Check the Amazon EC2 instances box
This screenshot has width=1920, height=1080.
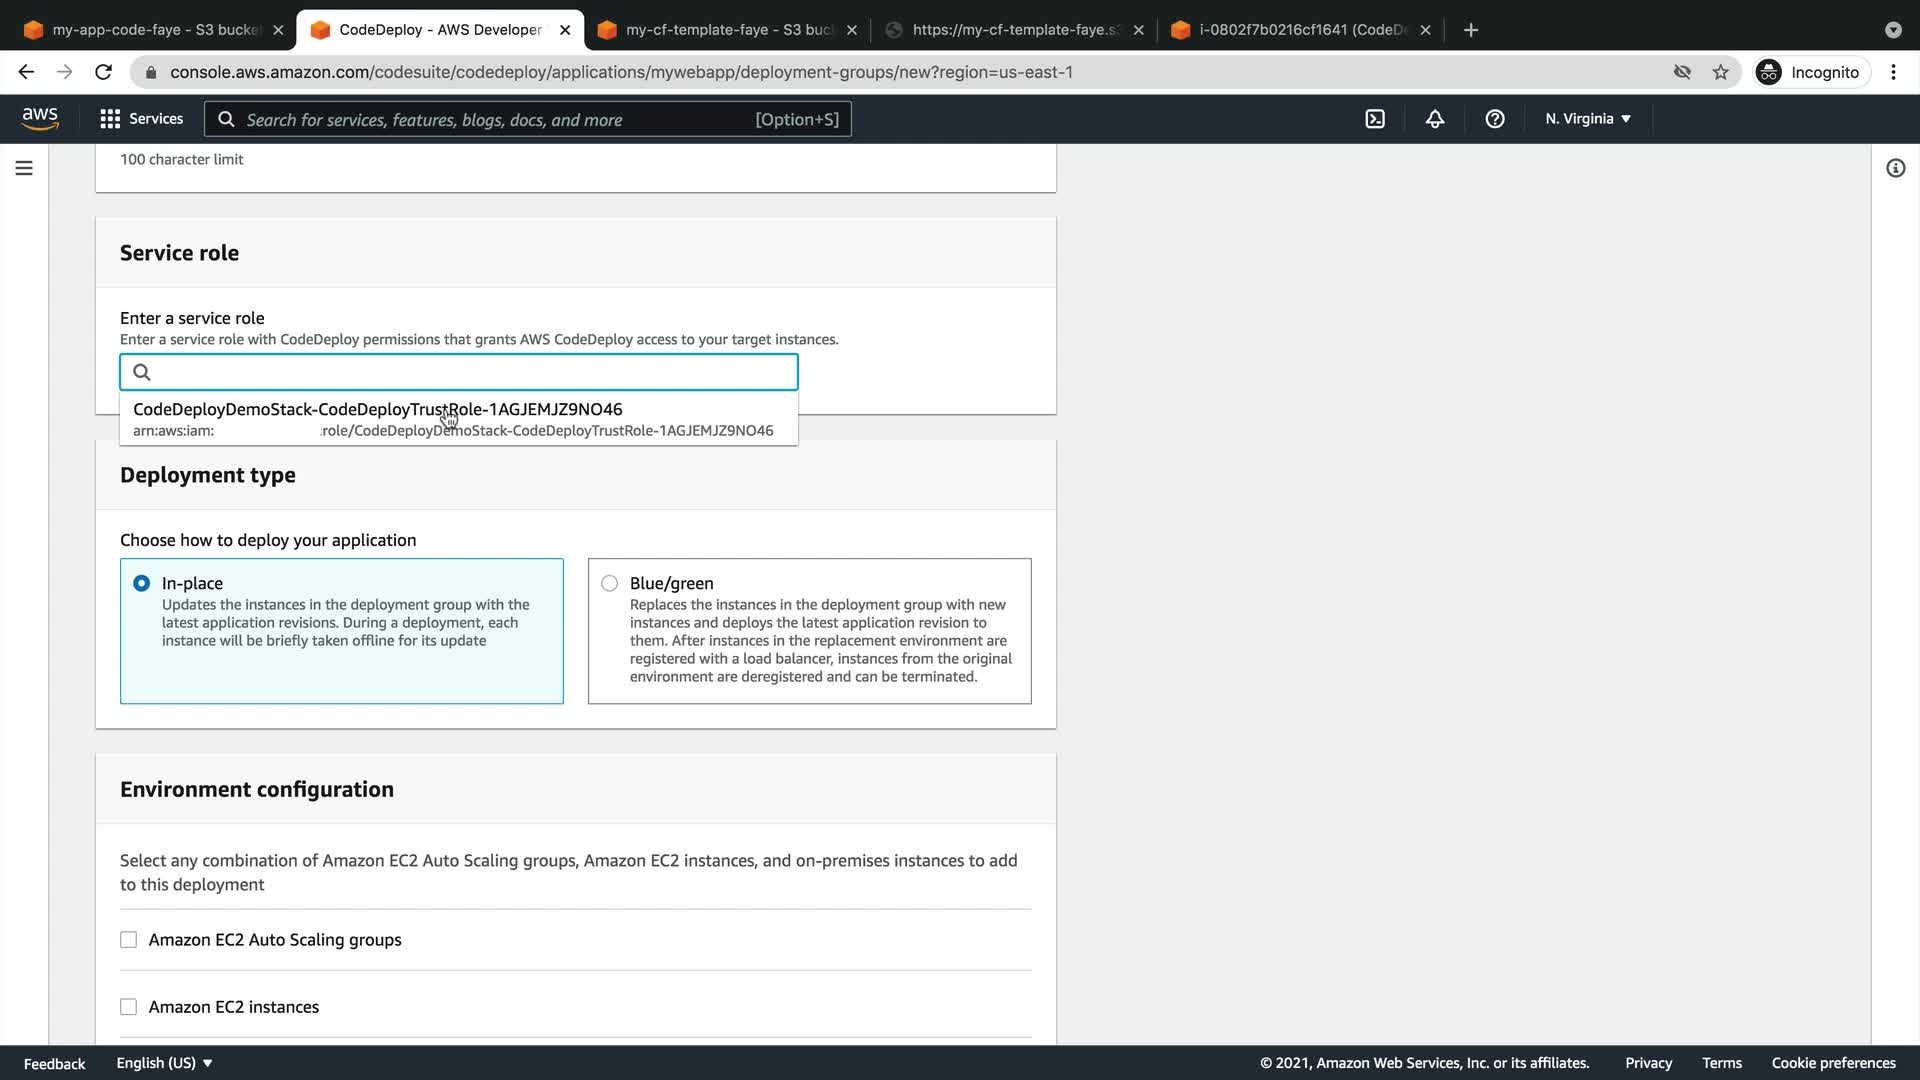pyautogui.click(x=129, y=1007)
